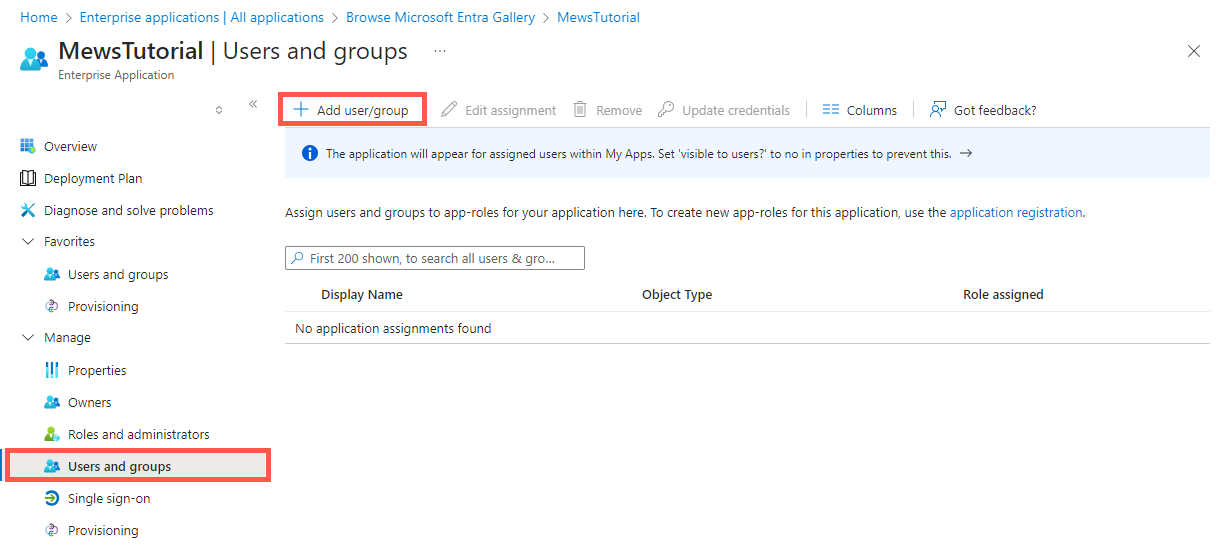Click the search users and groups field

point(435,258)
